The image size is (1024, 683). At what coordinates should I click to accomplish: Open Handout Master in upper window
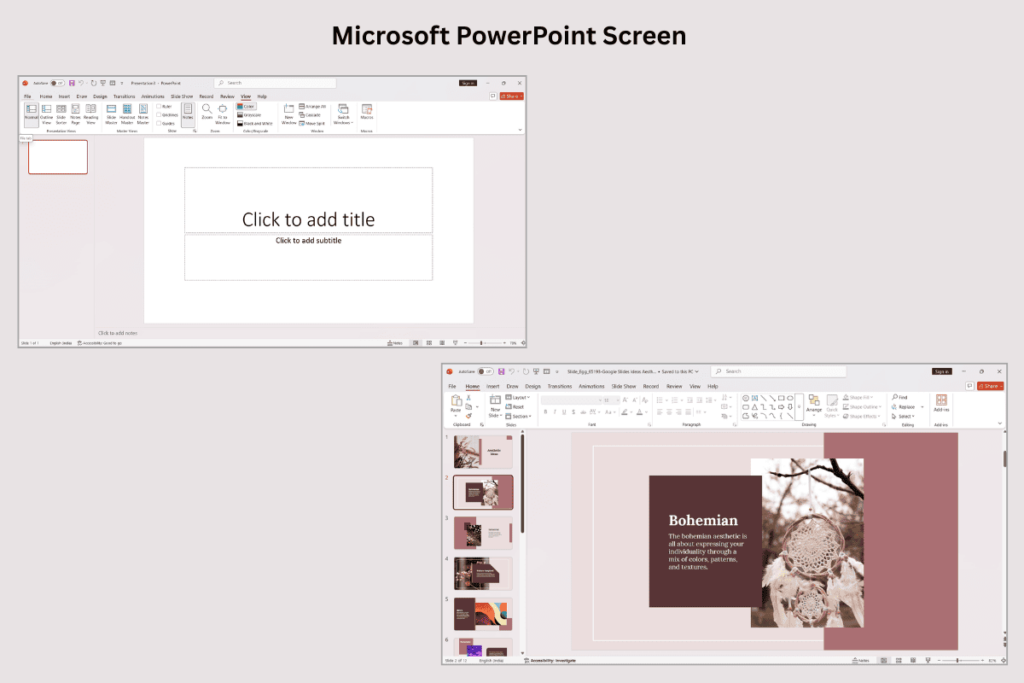(x=127, y=114)
